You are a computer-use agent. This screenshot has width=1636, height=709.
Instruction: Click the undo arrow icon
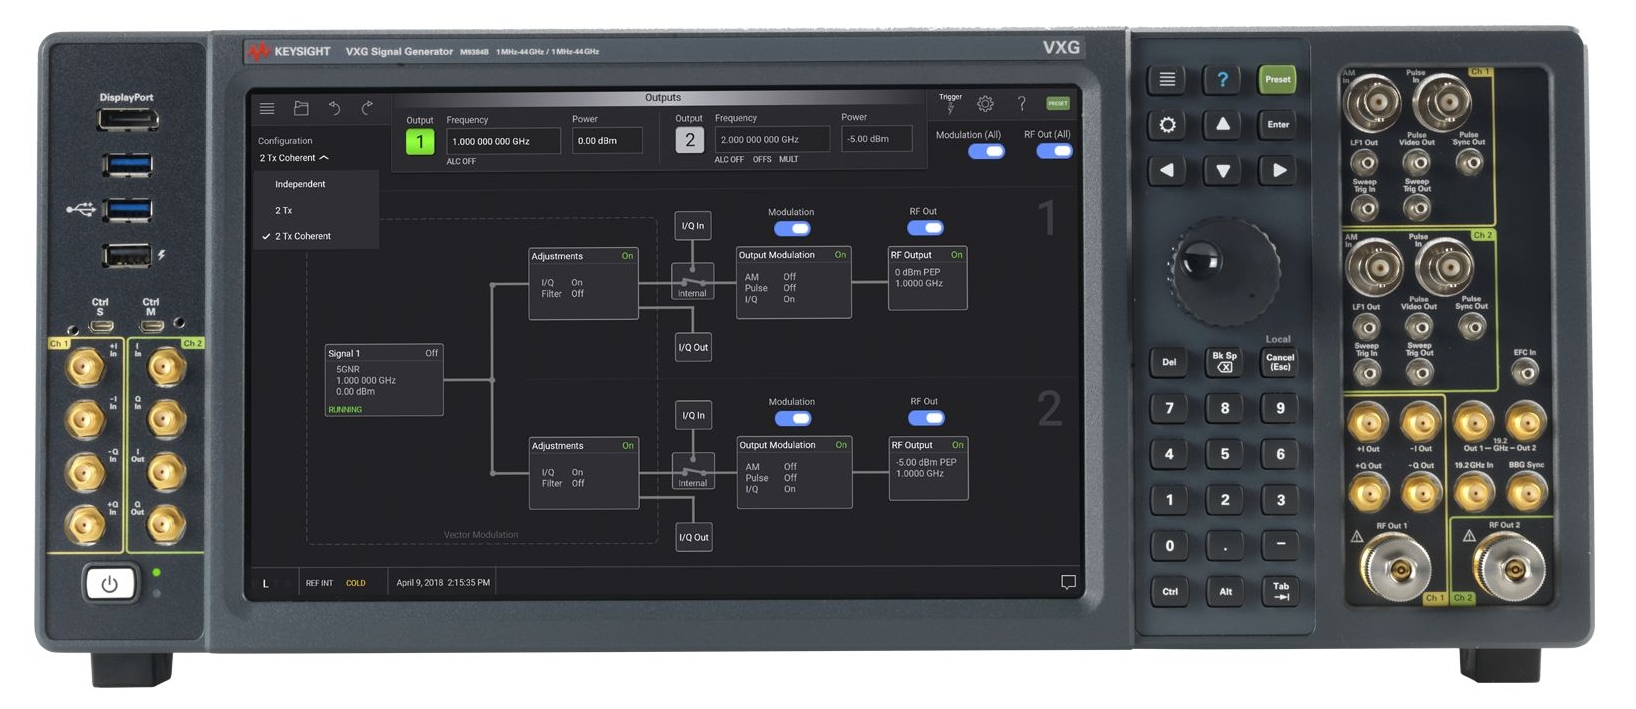coord(335,108)
